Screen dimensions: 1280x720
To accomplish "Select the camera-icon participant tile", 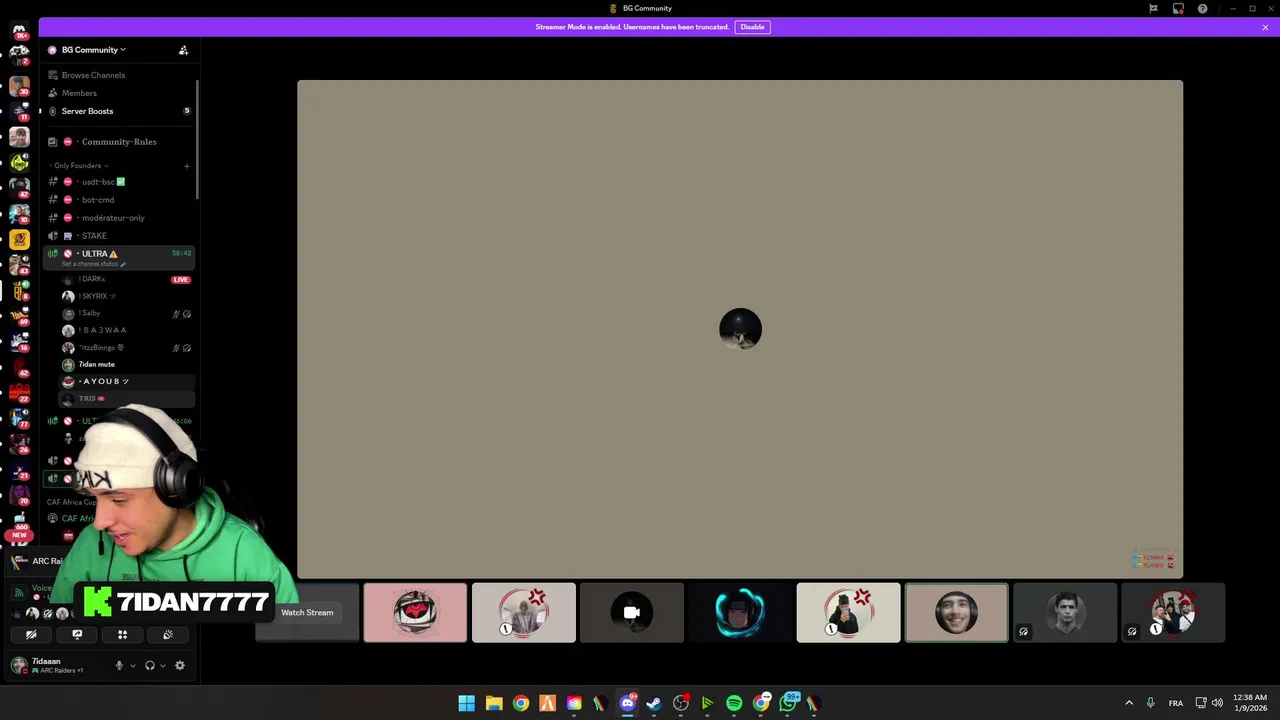I will pyautogui.click(x=632, y=612).
